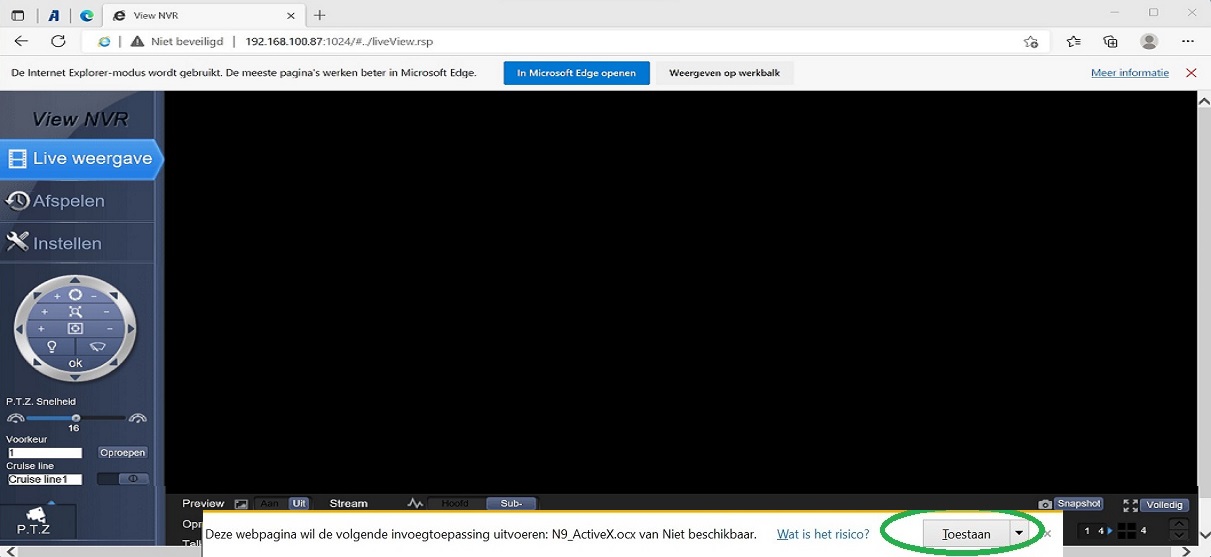
Task: Click the PTZ focus square icon
Action: tap(75, 328)
